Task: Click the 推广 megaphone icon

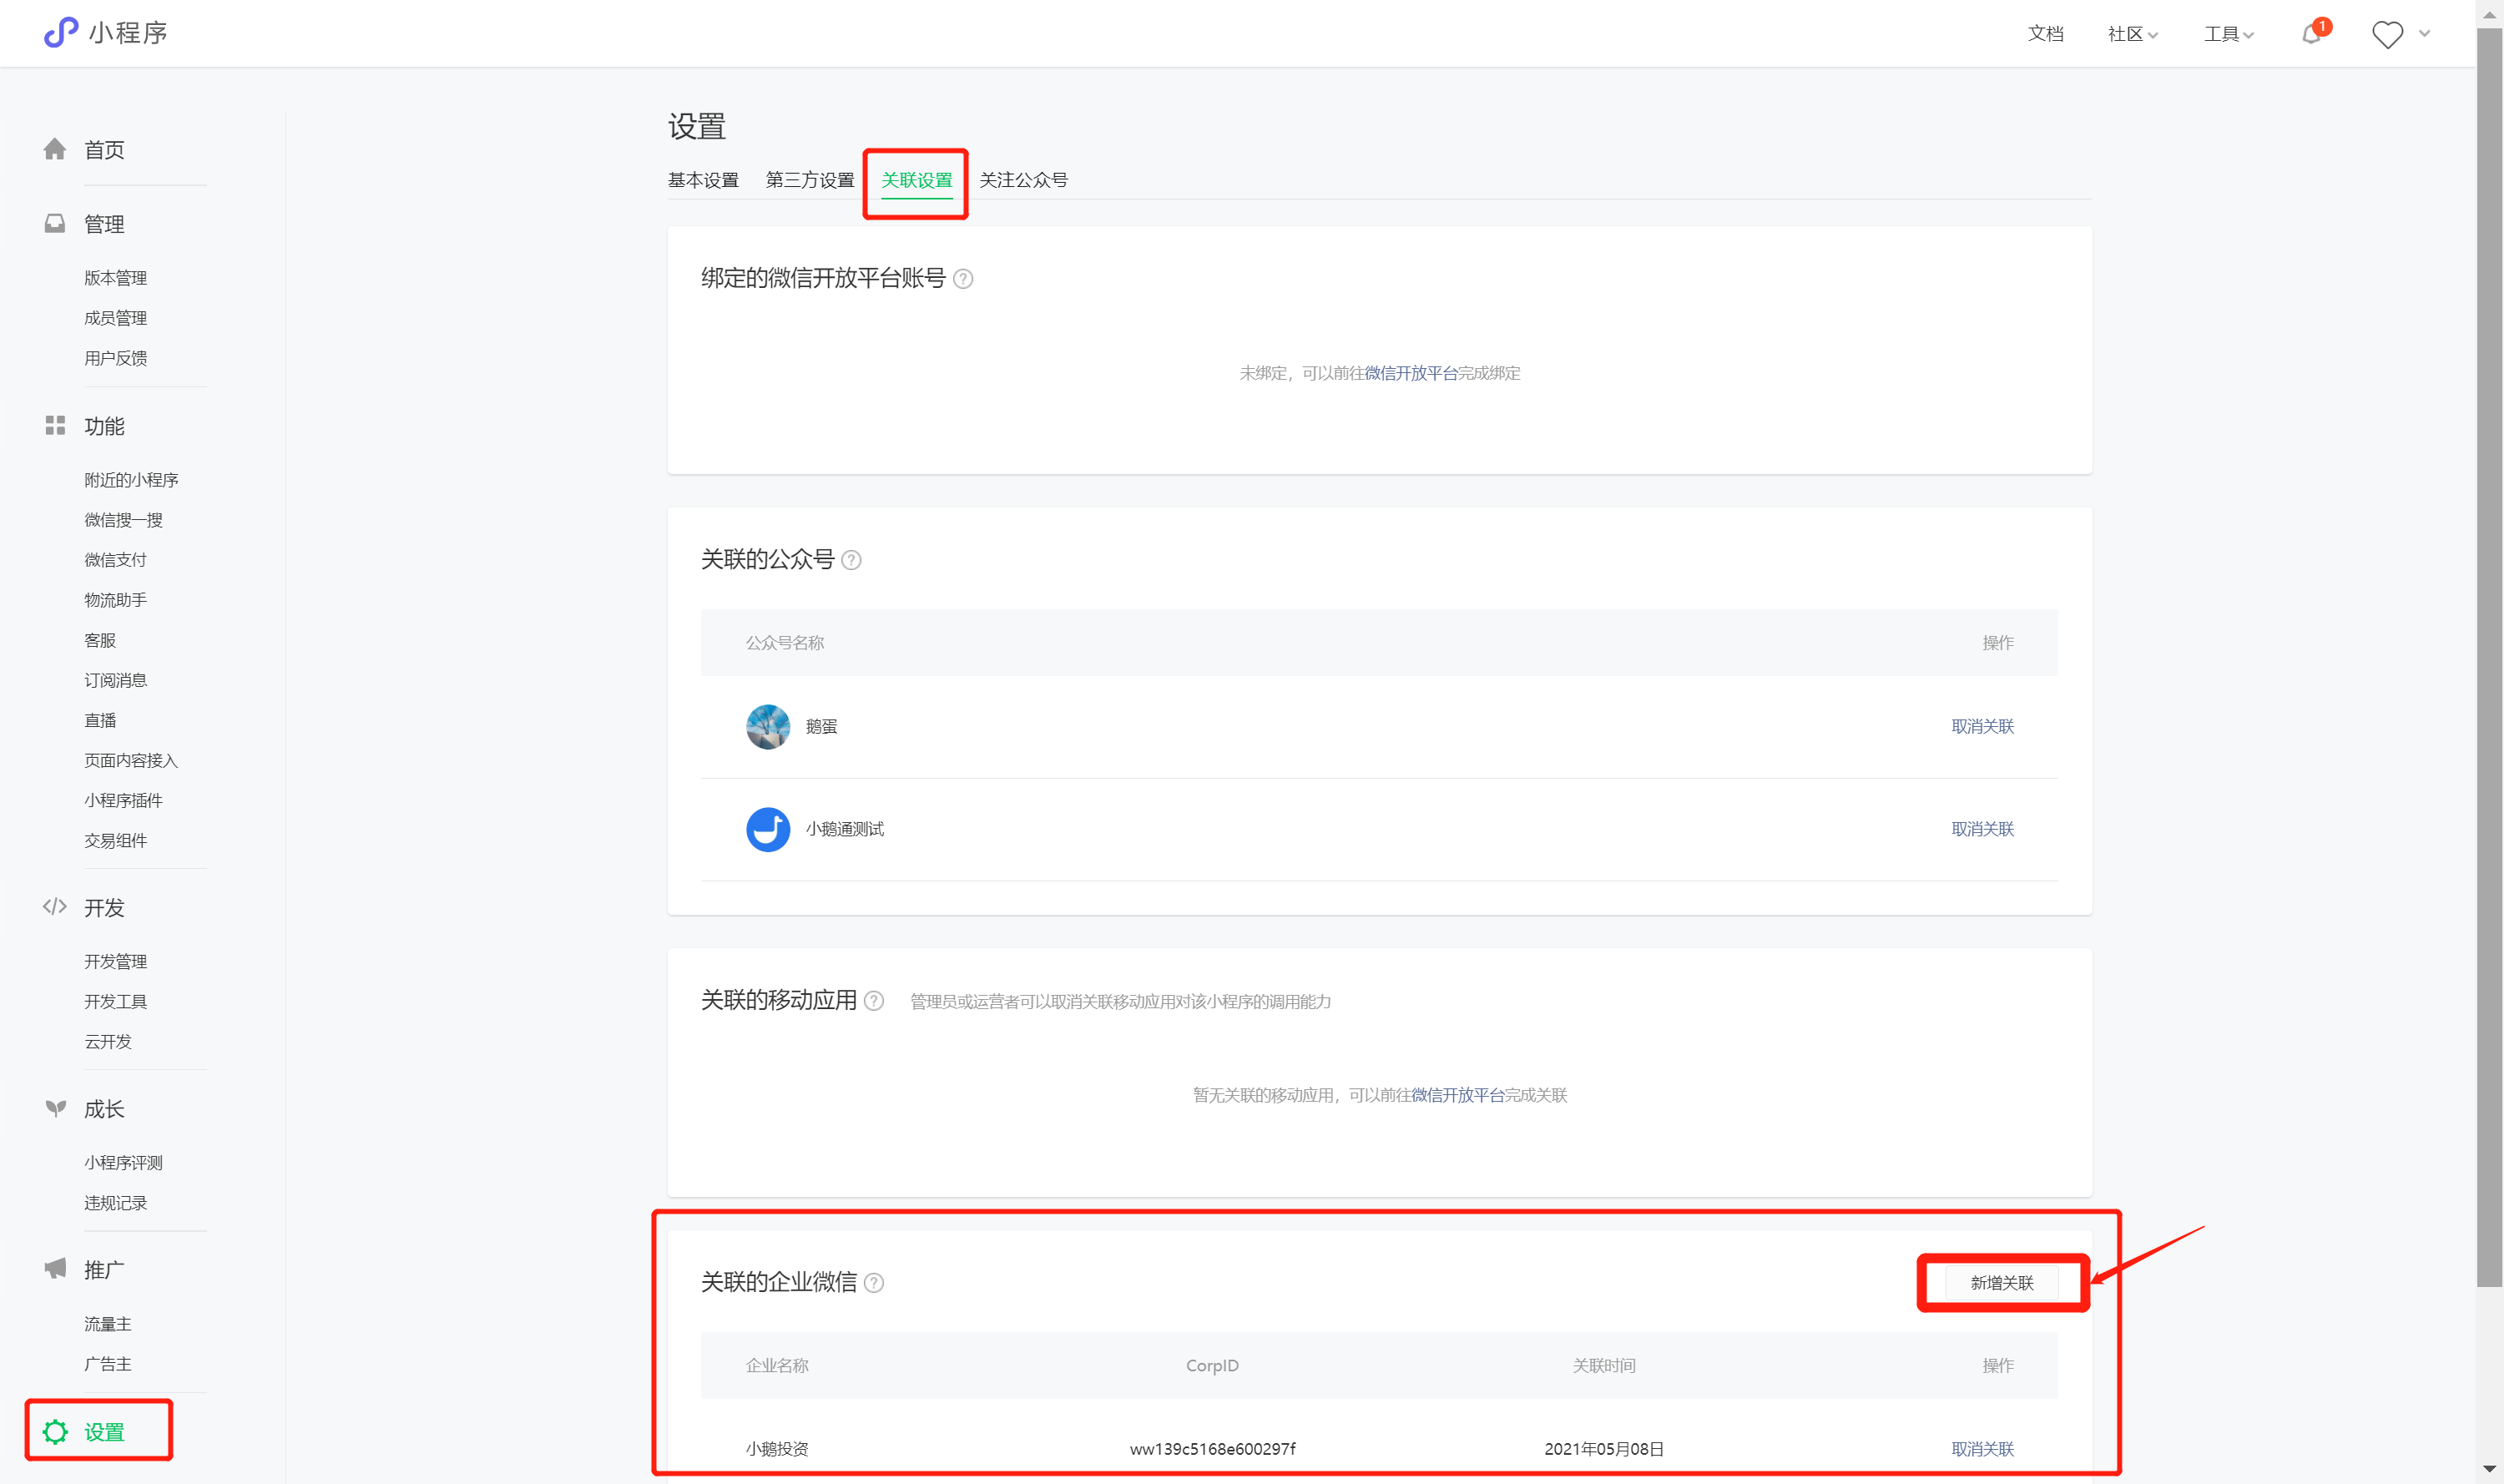Action: tap(55, 1268)
